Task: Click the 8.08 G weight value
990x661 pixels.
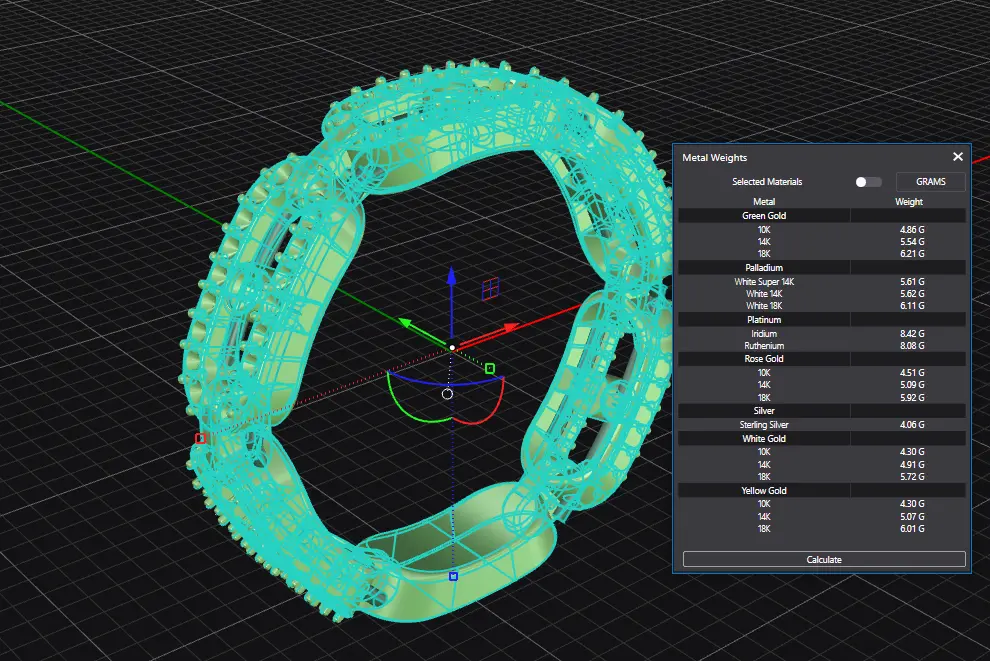Action: 912,346
